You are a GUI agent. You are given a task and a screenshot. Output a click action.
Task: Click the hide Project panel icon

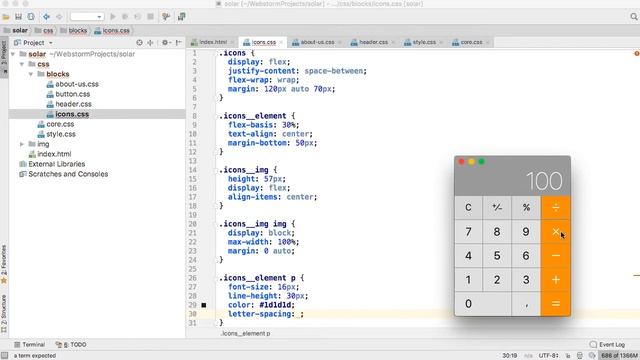(x=178, y=42)
